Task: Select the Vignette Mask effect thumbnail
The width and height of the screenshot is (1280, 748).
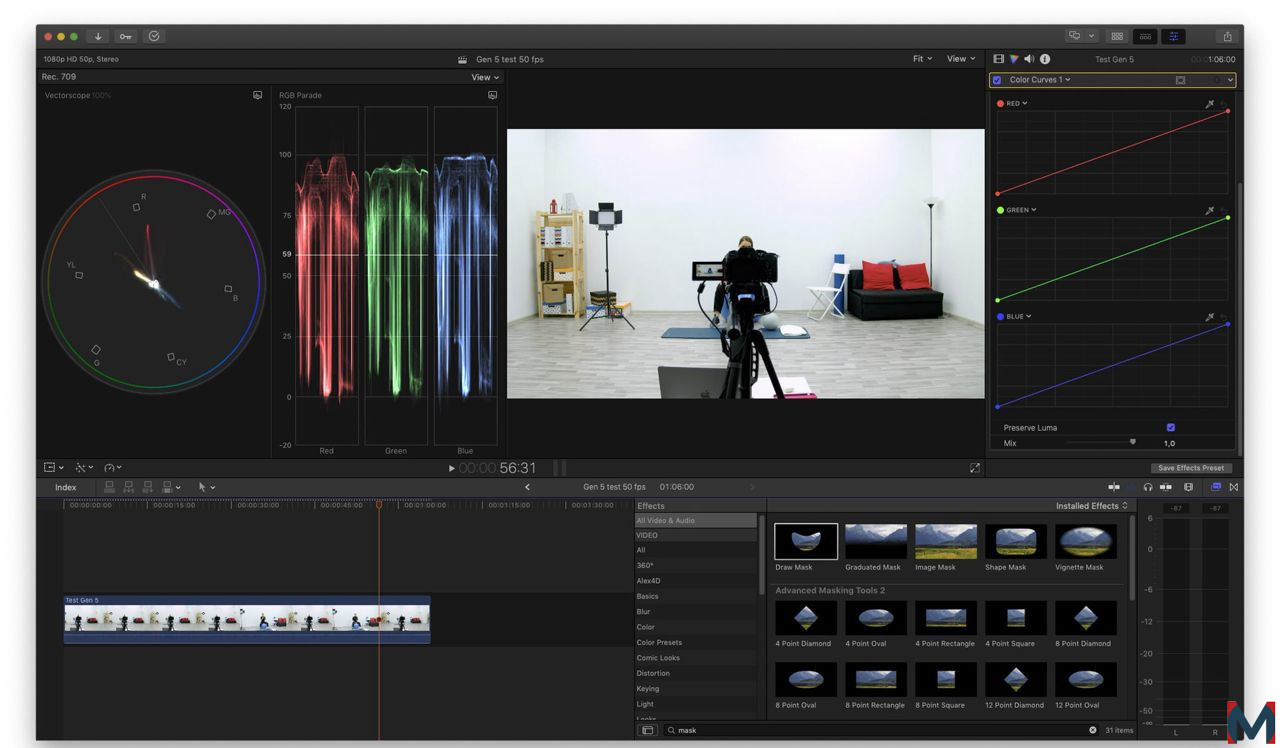Action: (1086, 541)
